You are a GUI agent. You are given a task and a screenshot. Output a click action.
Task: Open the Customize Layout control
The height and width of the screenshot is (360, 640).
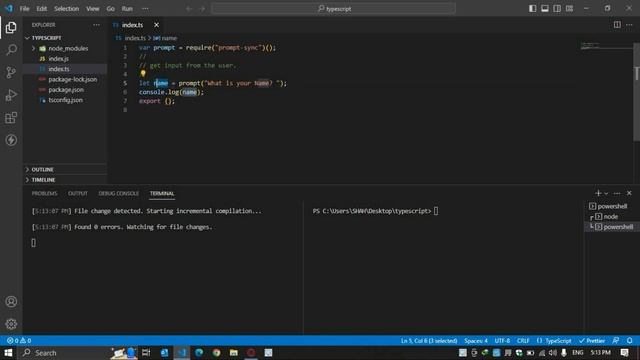click(x=569, y=9)
